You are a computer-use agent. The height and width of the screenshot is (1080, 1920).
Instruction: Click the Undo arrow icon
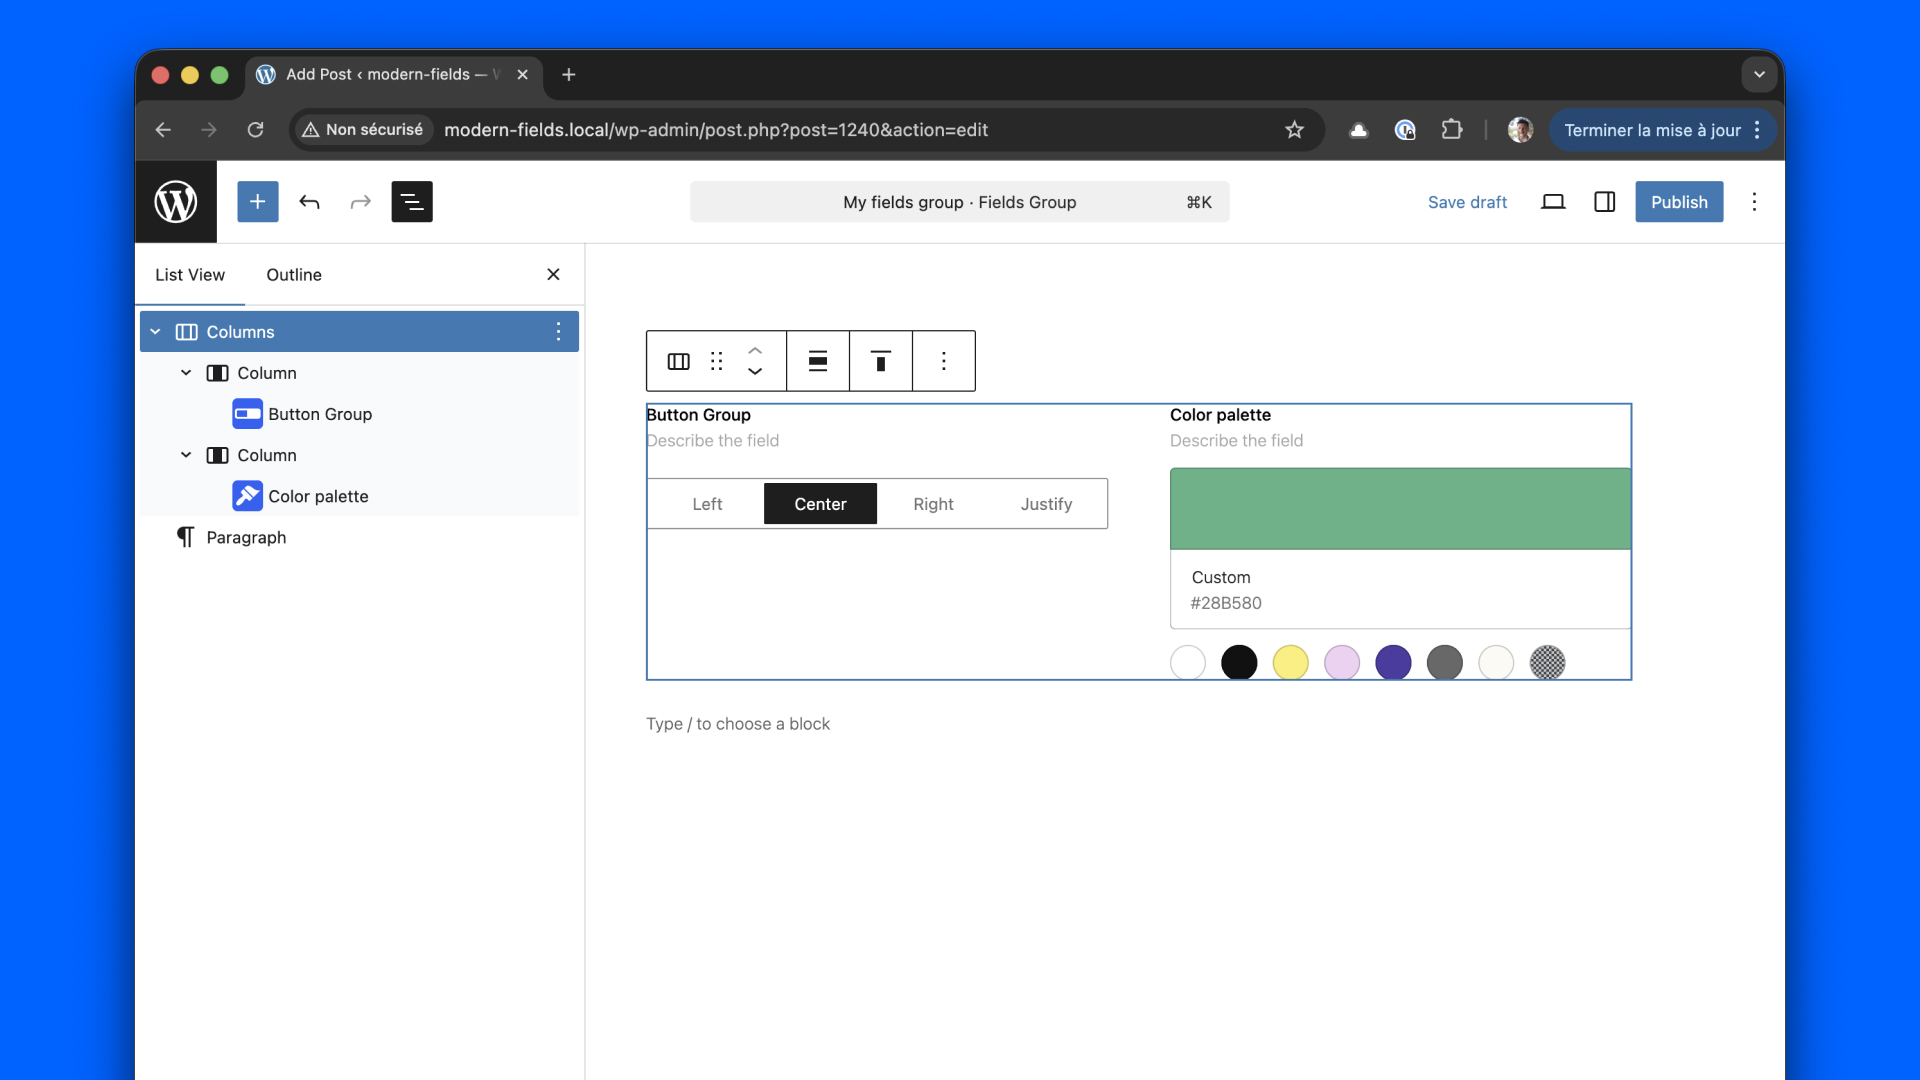[x=309, y=202]
